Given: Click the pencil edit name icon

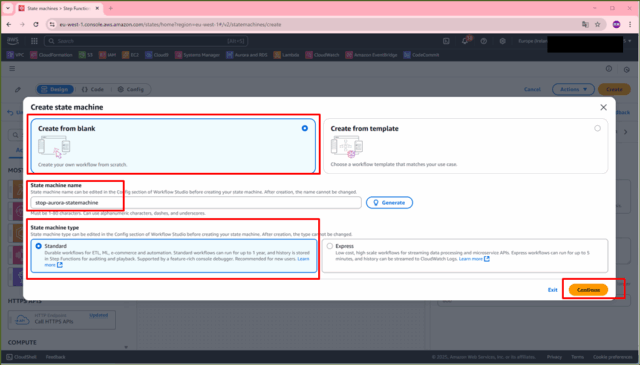Looking at the screenshot, I should tap(18, 89).
